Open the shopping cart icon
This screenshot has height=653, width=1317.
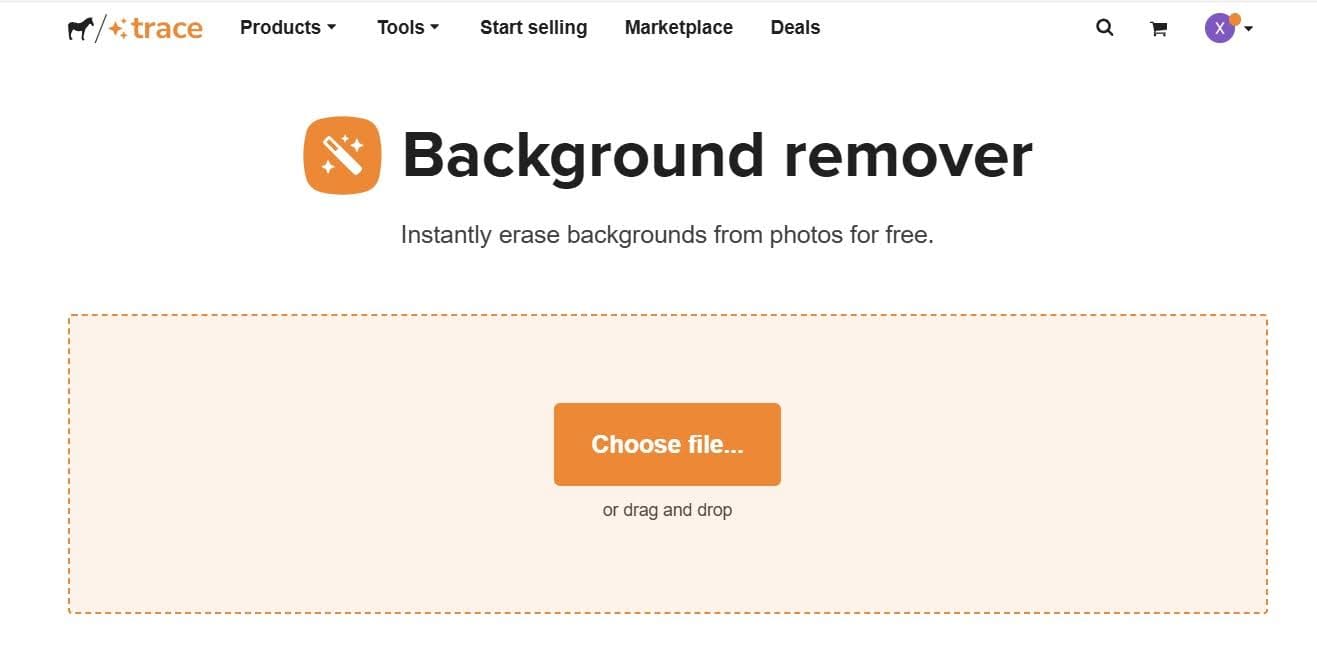coord(1158,29)
